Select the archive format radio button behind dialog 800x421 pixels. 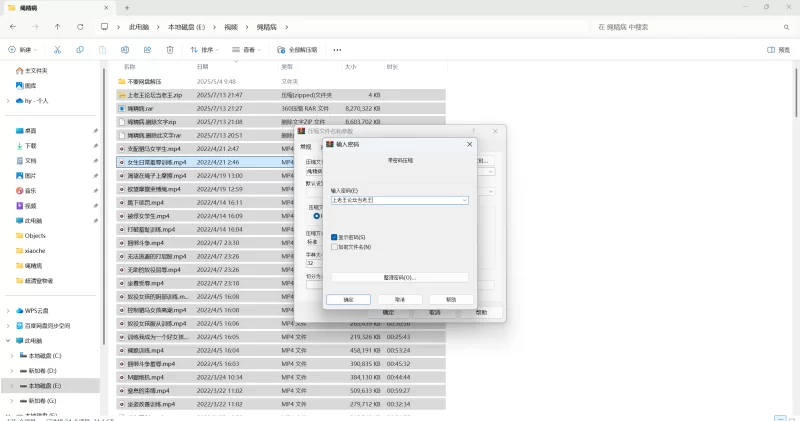316,216
